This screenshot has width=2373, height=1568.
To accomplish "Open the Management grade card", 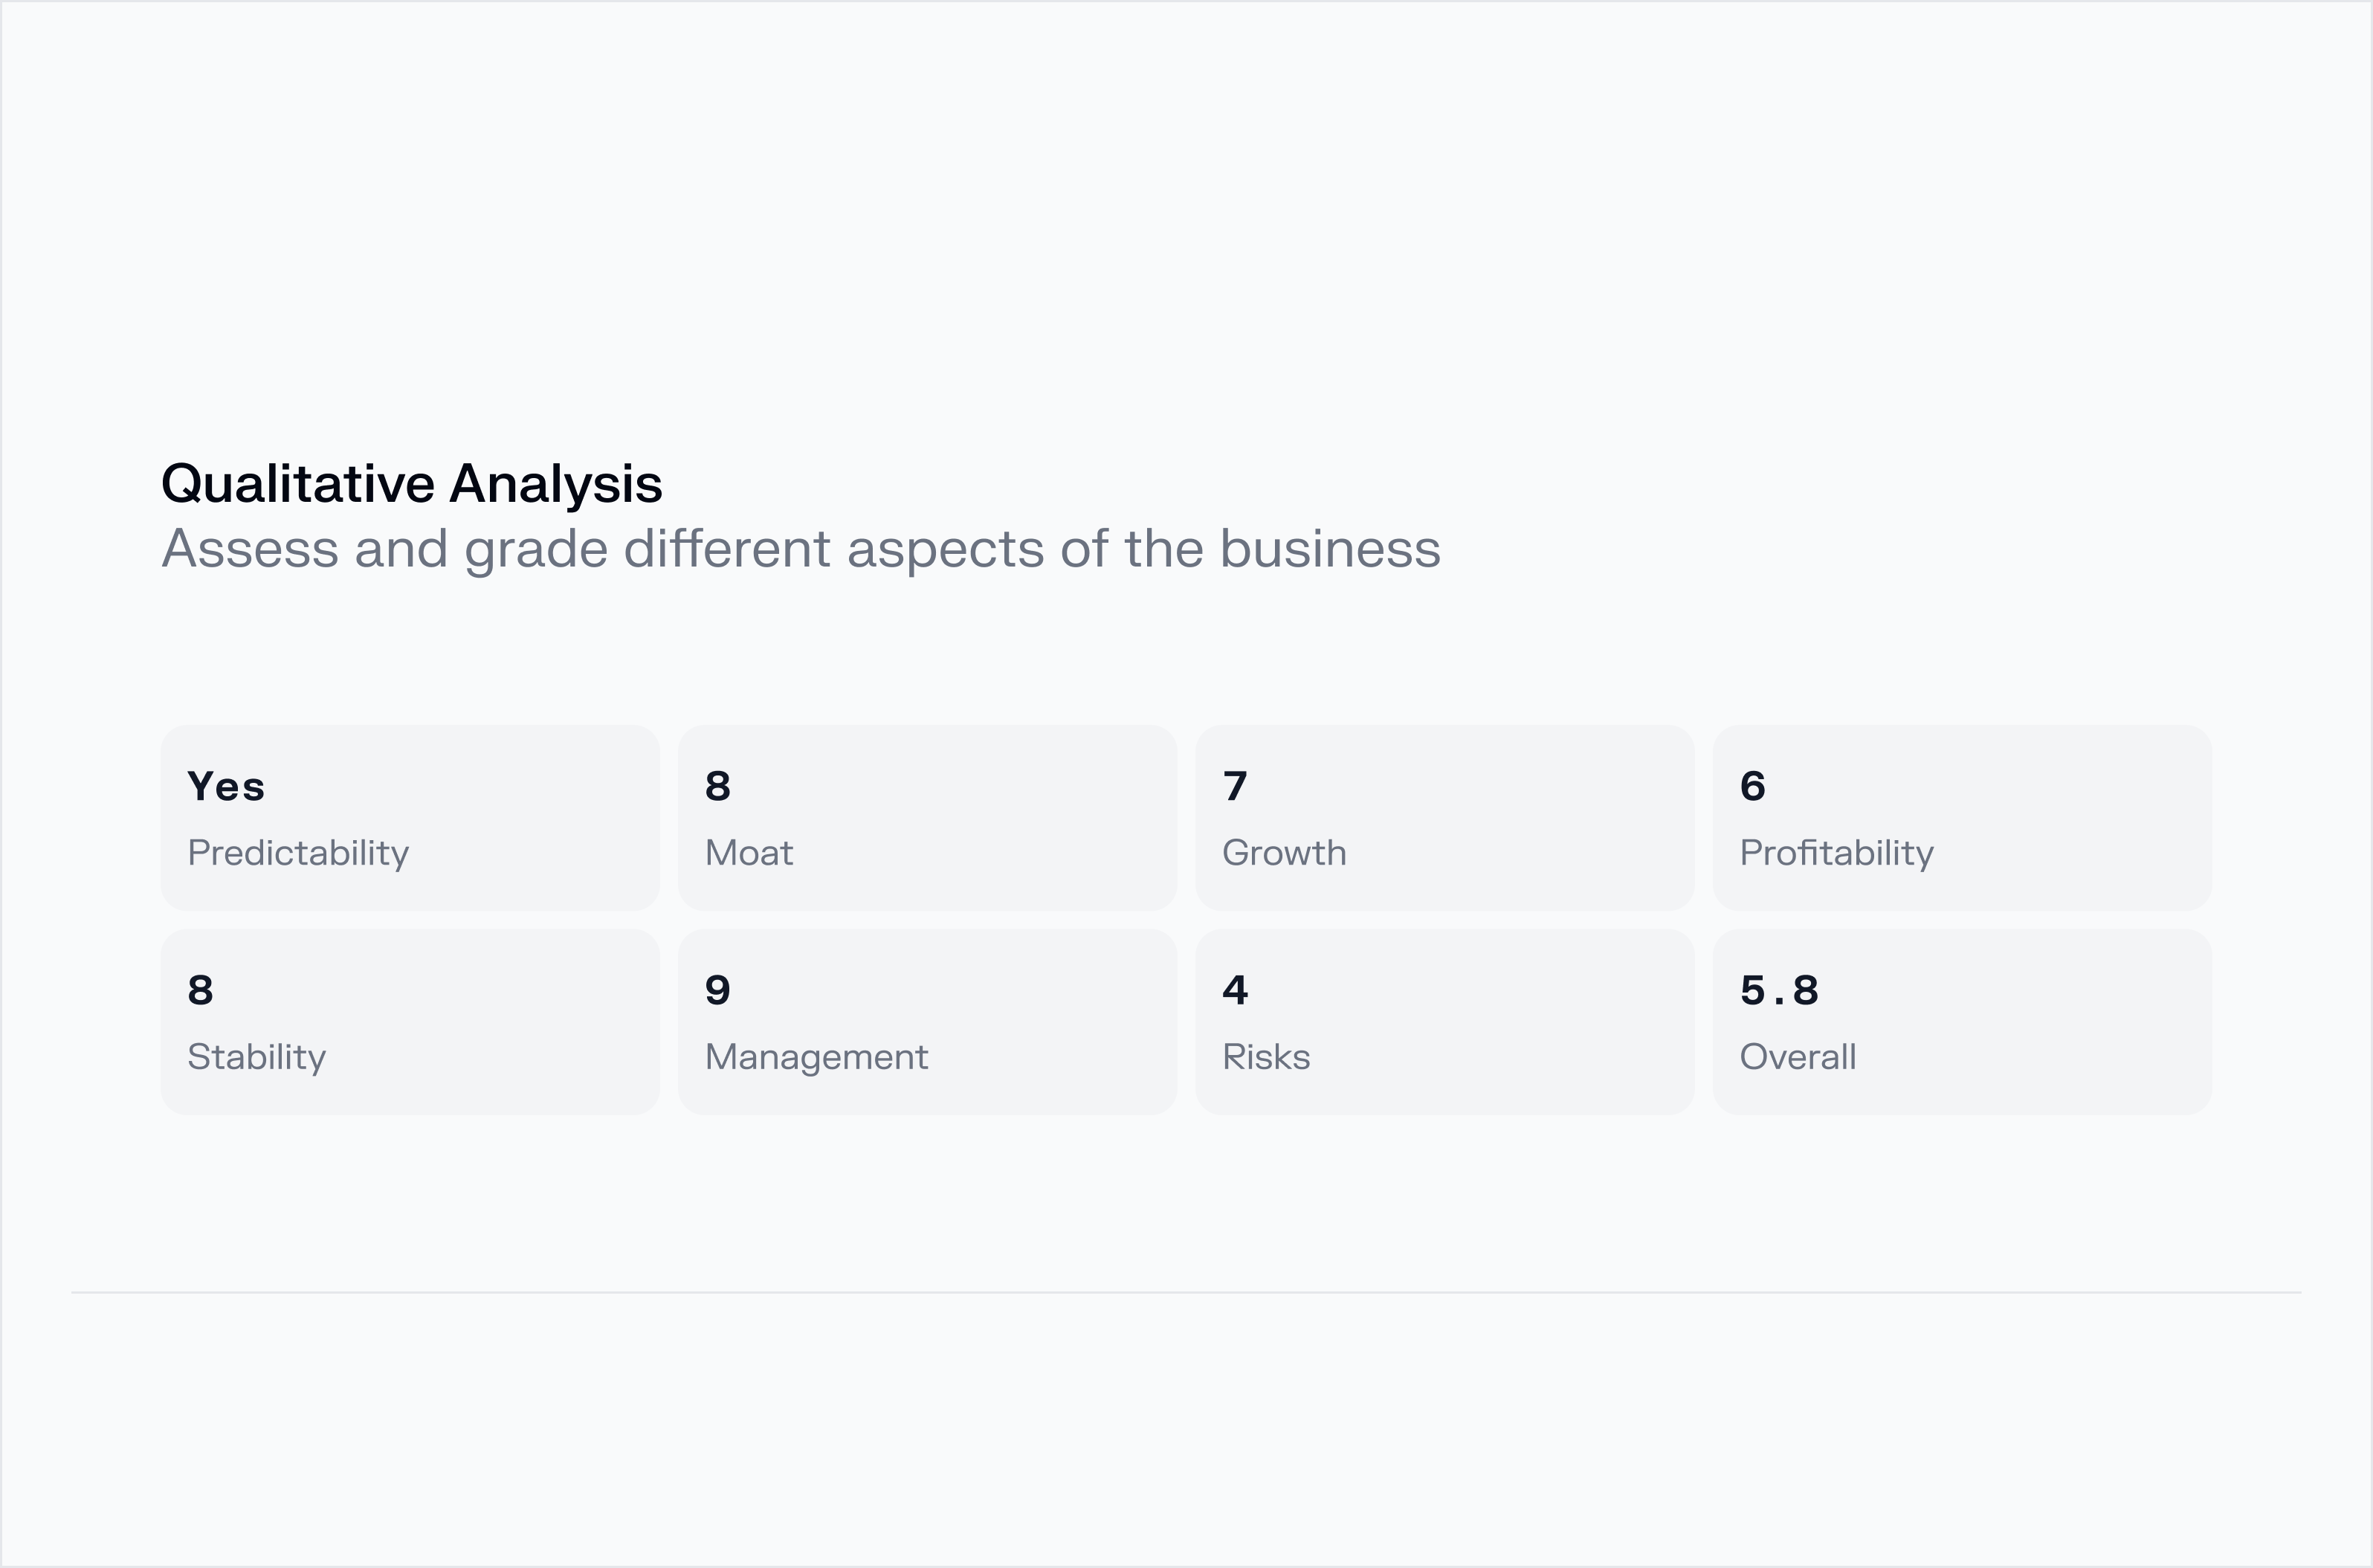I will tap(927, 1021).
